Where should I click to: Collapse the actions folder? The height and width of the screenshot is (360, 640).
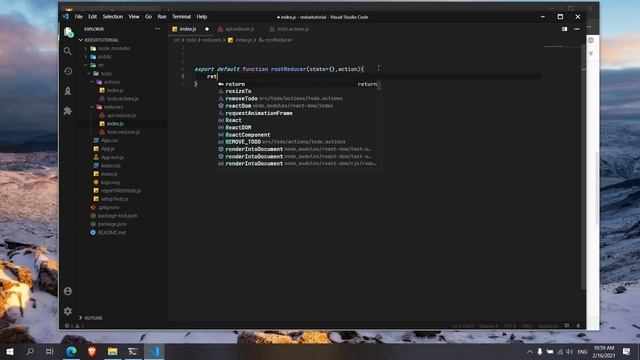coord(111,82)
